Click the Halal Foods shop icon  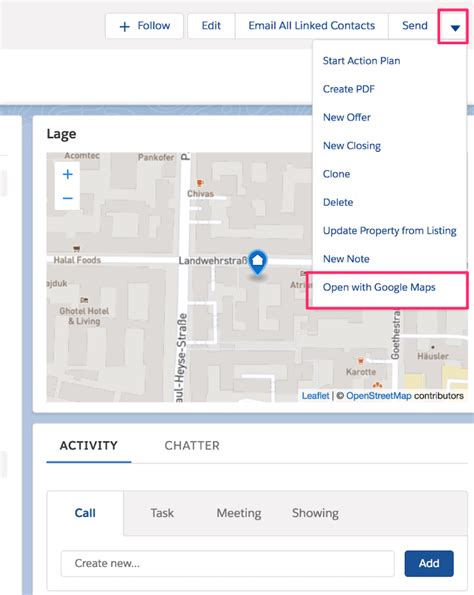(77, 249)
